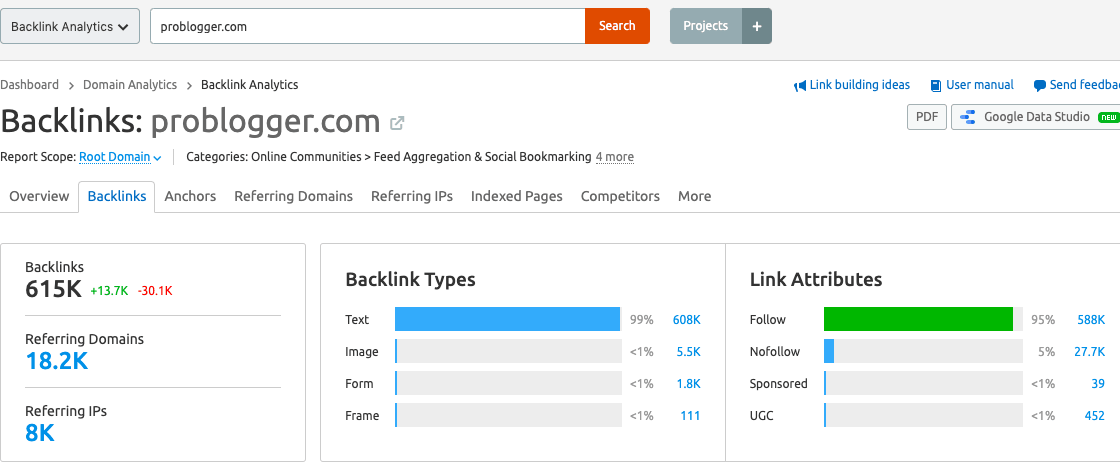Screen dimensions: 1120x464
Task: Click the 5.5K image backlinks count
Action: click(x=689, y=352)
